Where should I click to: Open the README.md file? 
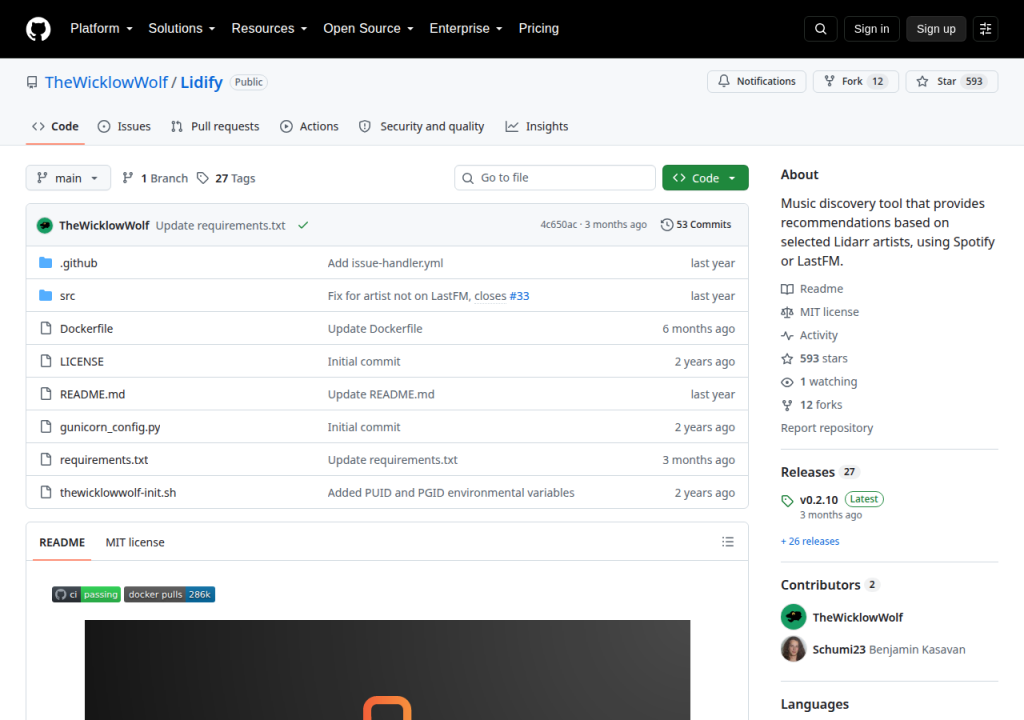tap(92, 394)
